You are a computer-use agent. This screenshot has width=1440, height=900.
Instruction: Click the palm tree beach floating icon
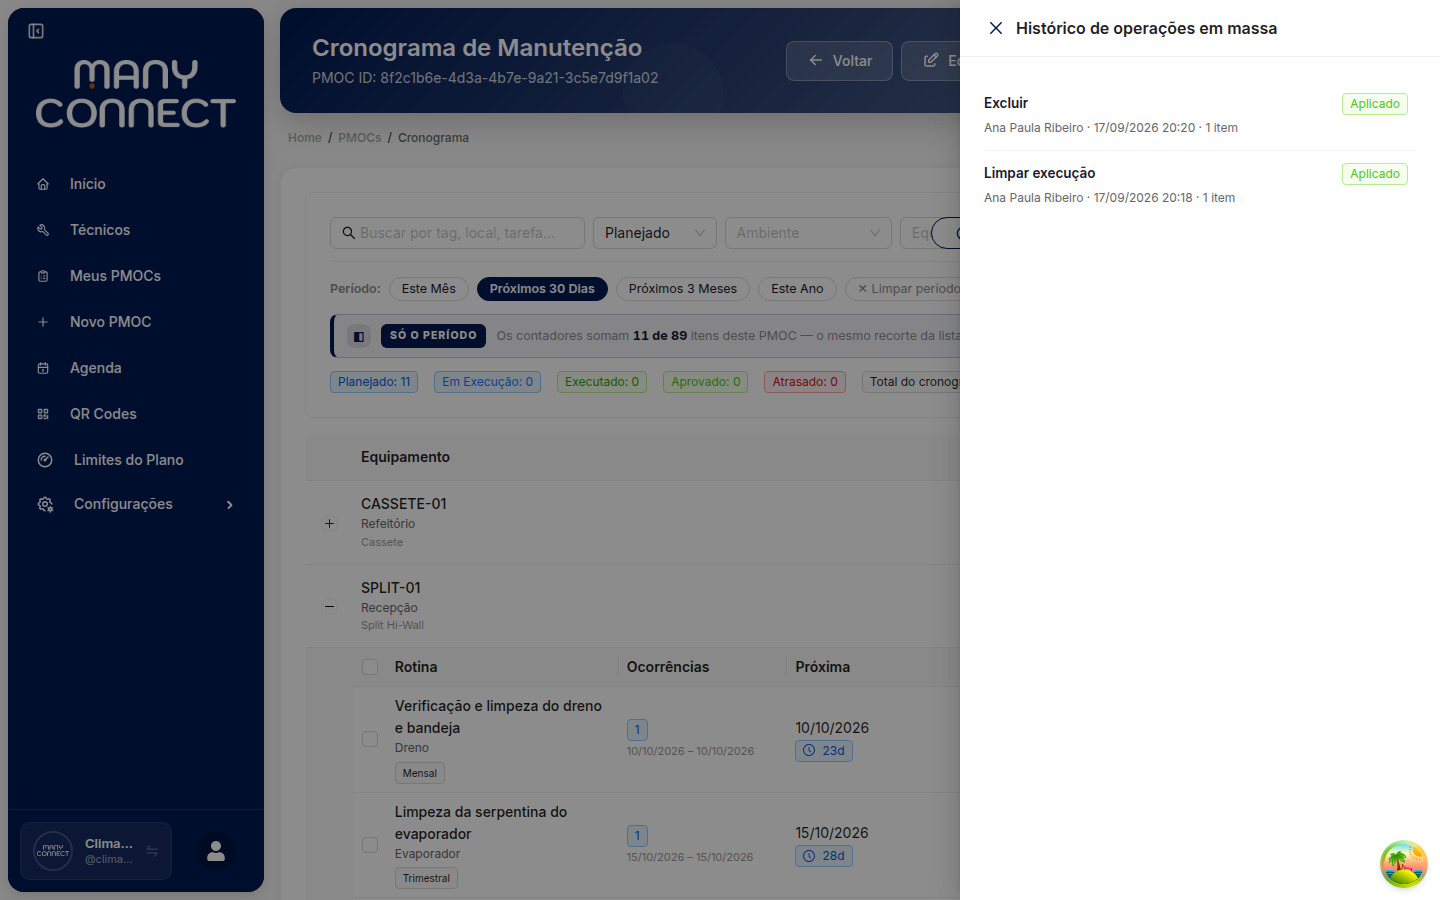tap(1404, 864)
